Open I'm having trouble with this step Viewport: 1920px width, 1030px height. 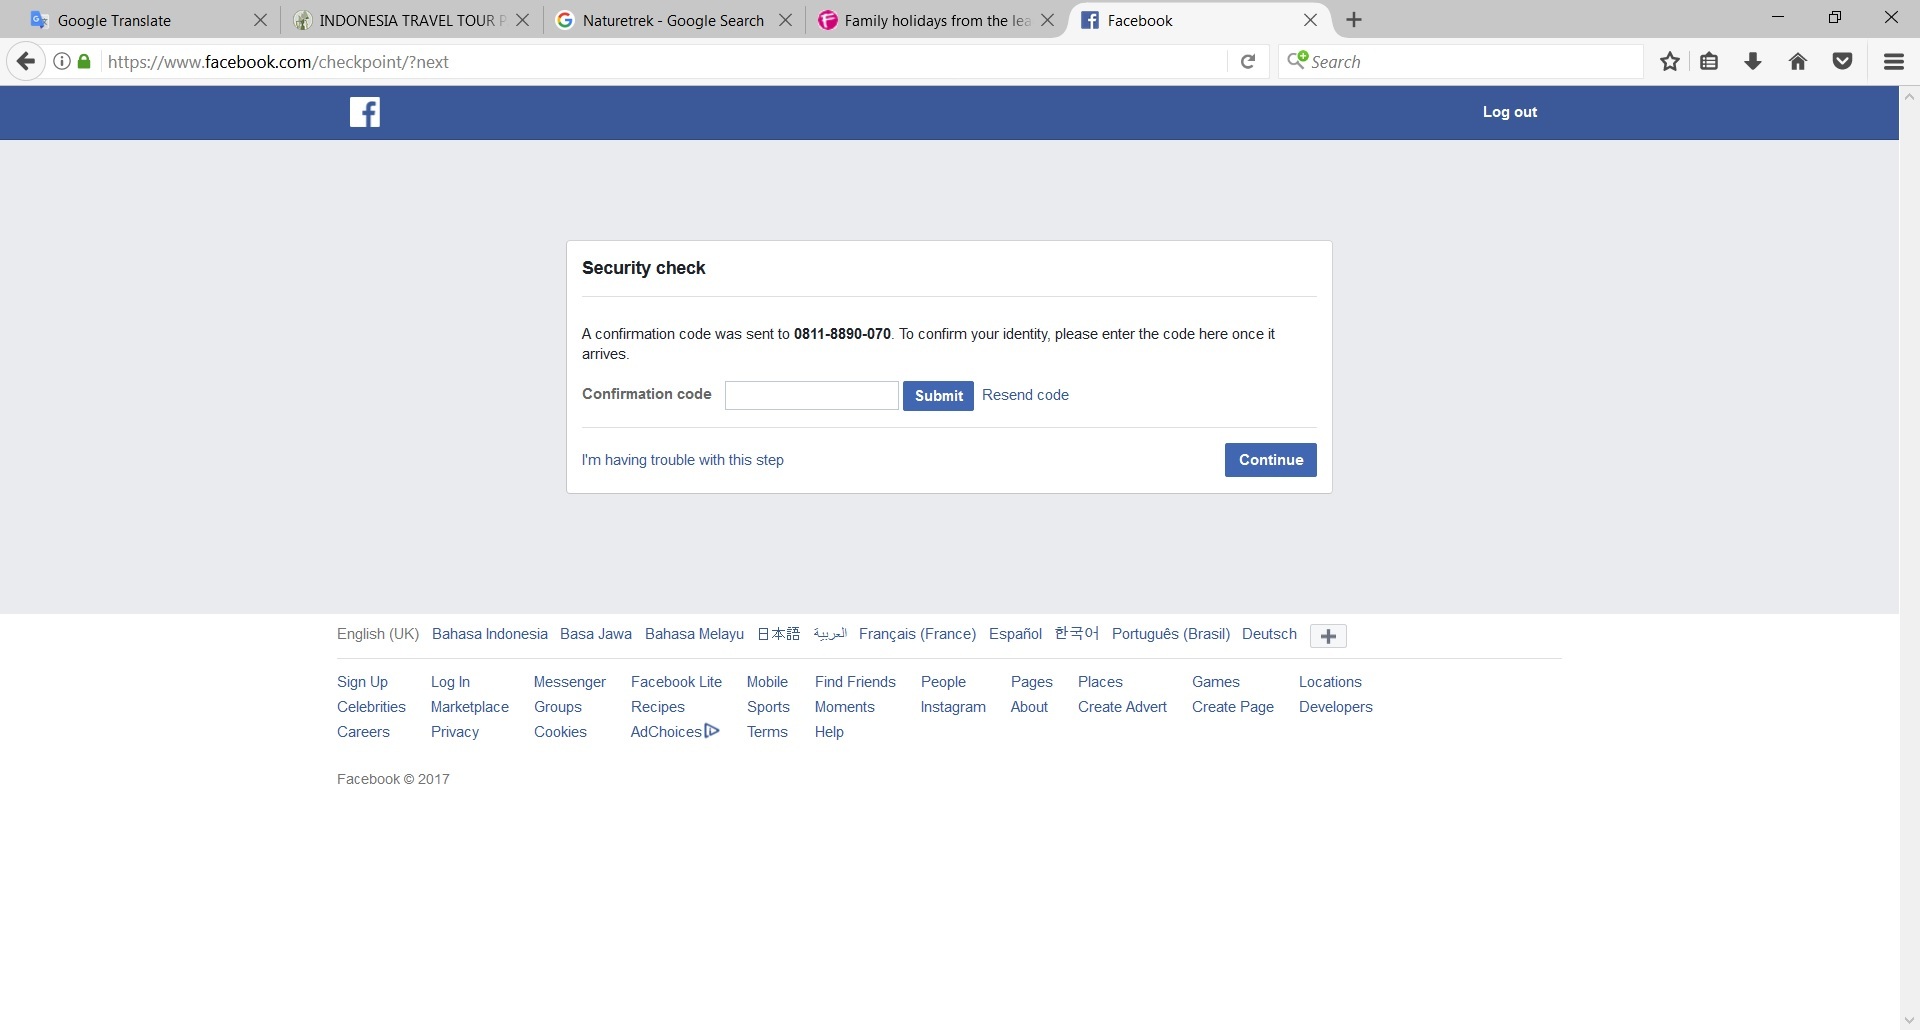(x=683, y=460)
